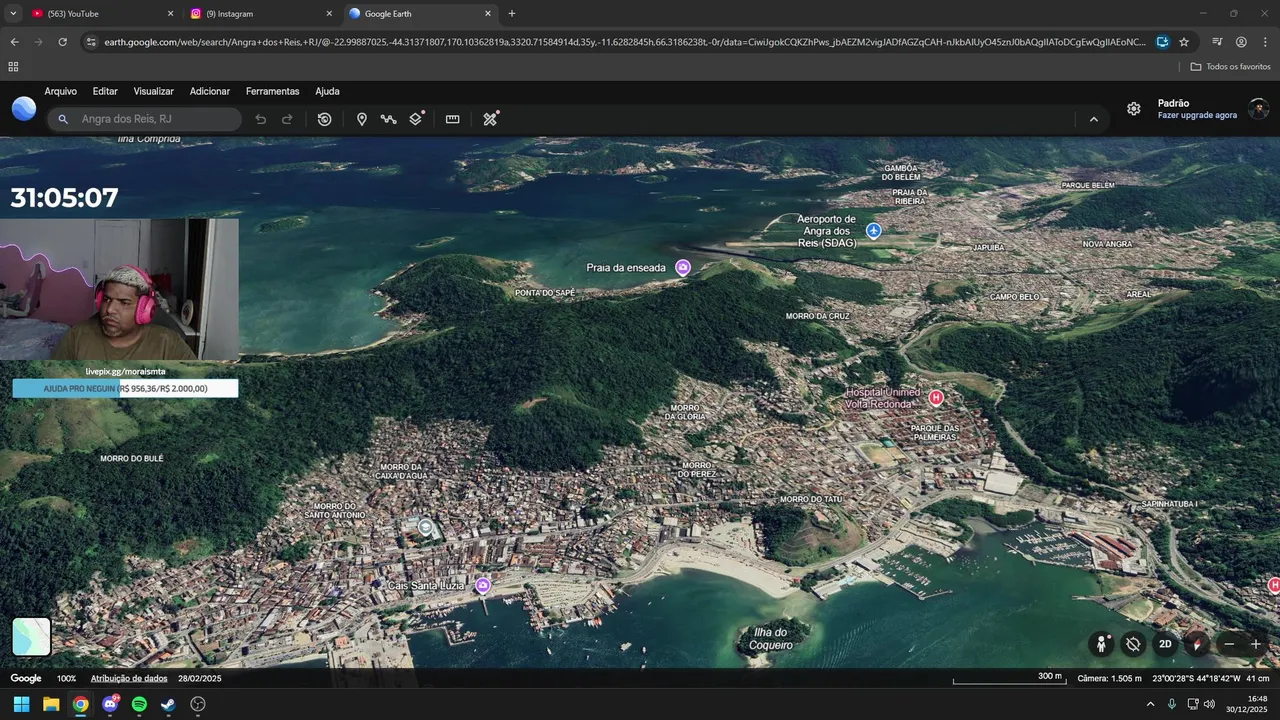
Task: Select the draw path or polygon tool
Action: 389,119
